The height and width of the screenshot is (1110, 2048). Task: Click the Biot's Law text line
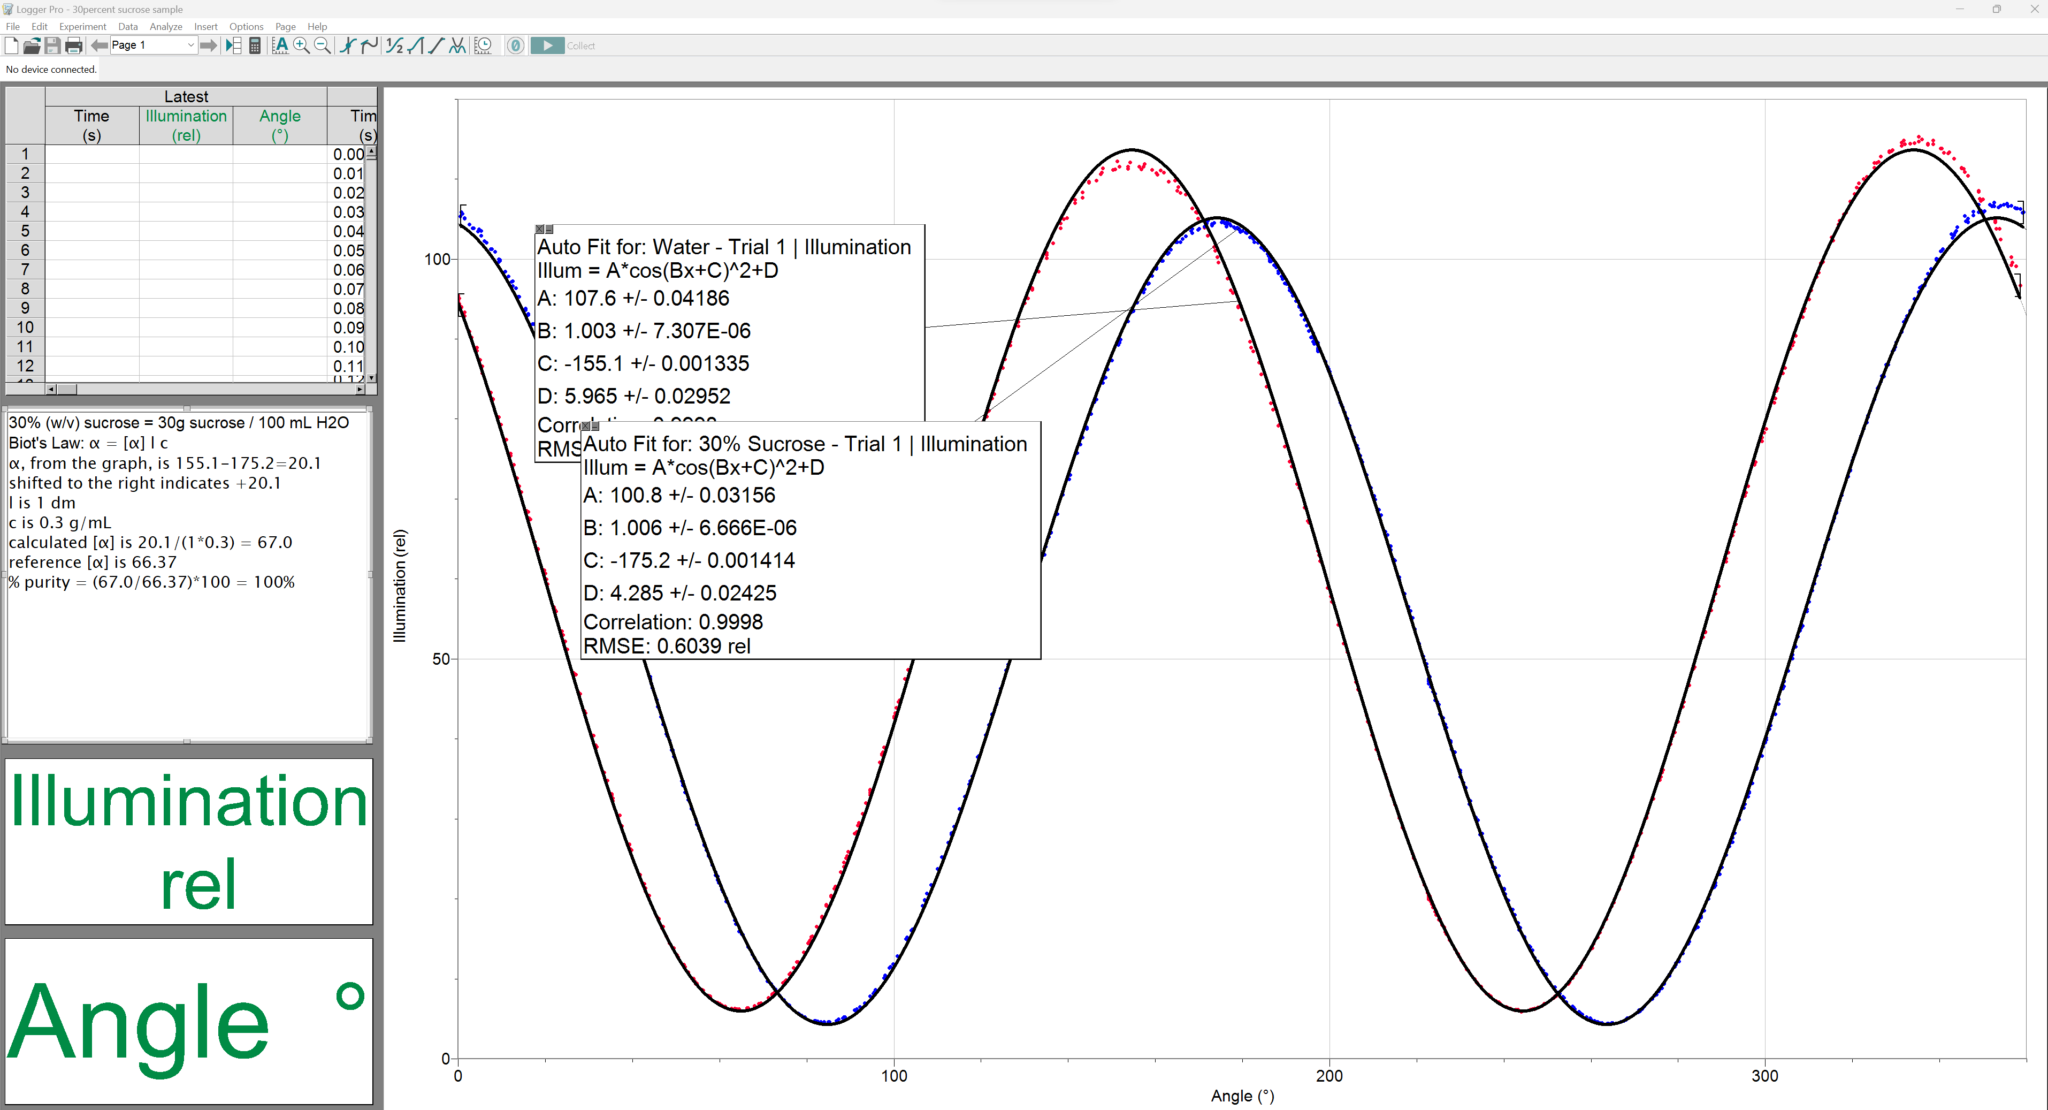click(x=88, y=443)
